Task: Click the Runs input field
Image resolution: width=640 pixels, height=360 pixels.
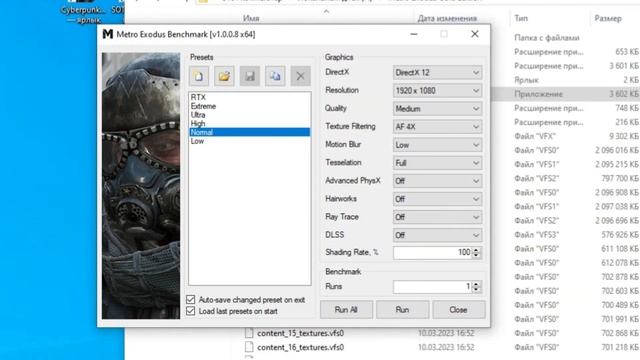Action: tap(432, 287)
